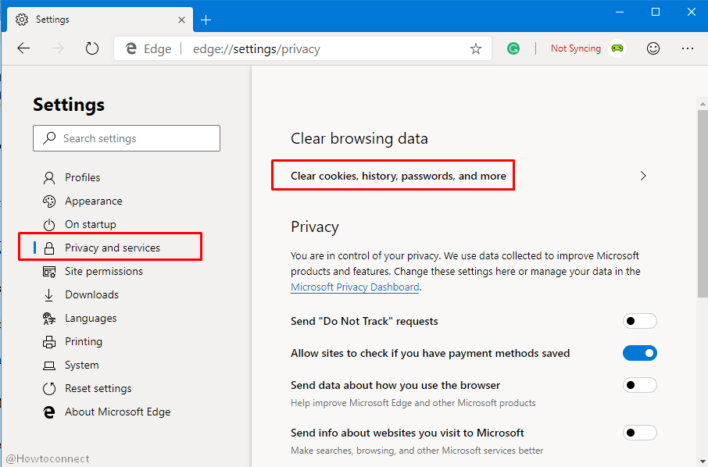Screen dimensions: 708x467
Task: Click the Profiles person icon
Action: pos(49,177)
